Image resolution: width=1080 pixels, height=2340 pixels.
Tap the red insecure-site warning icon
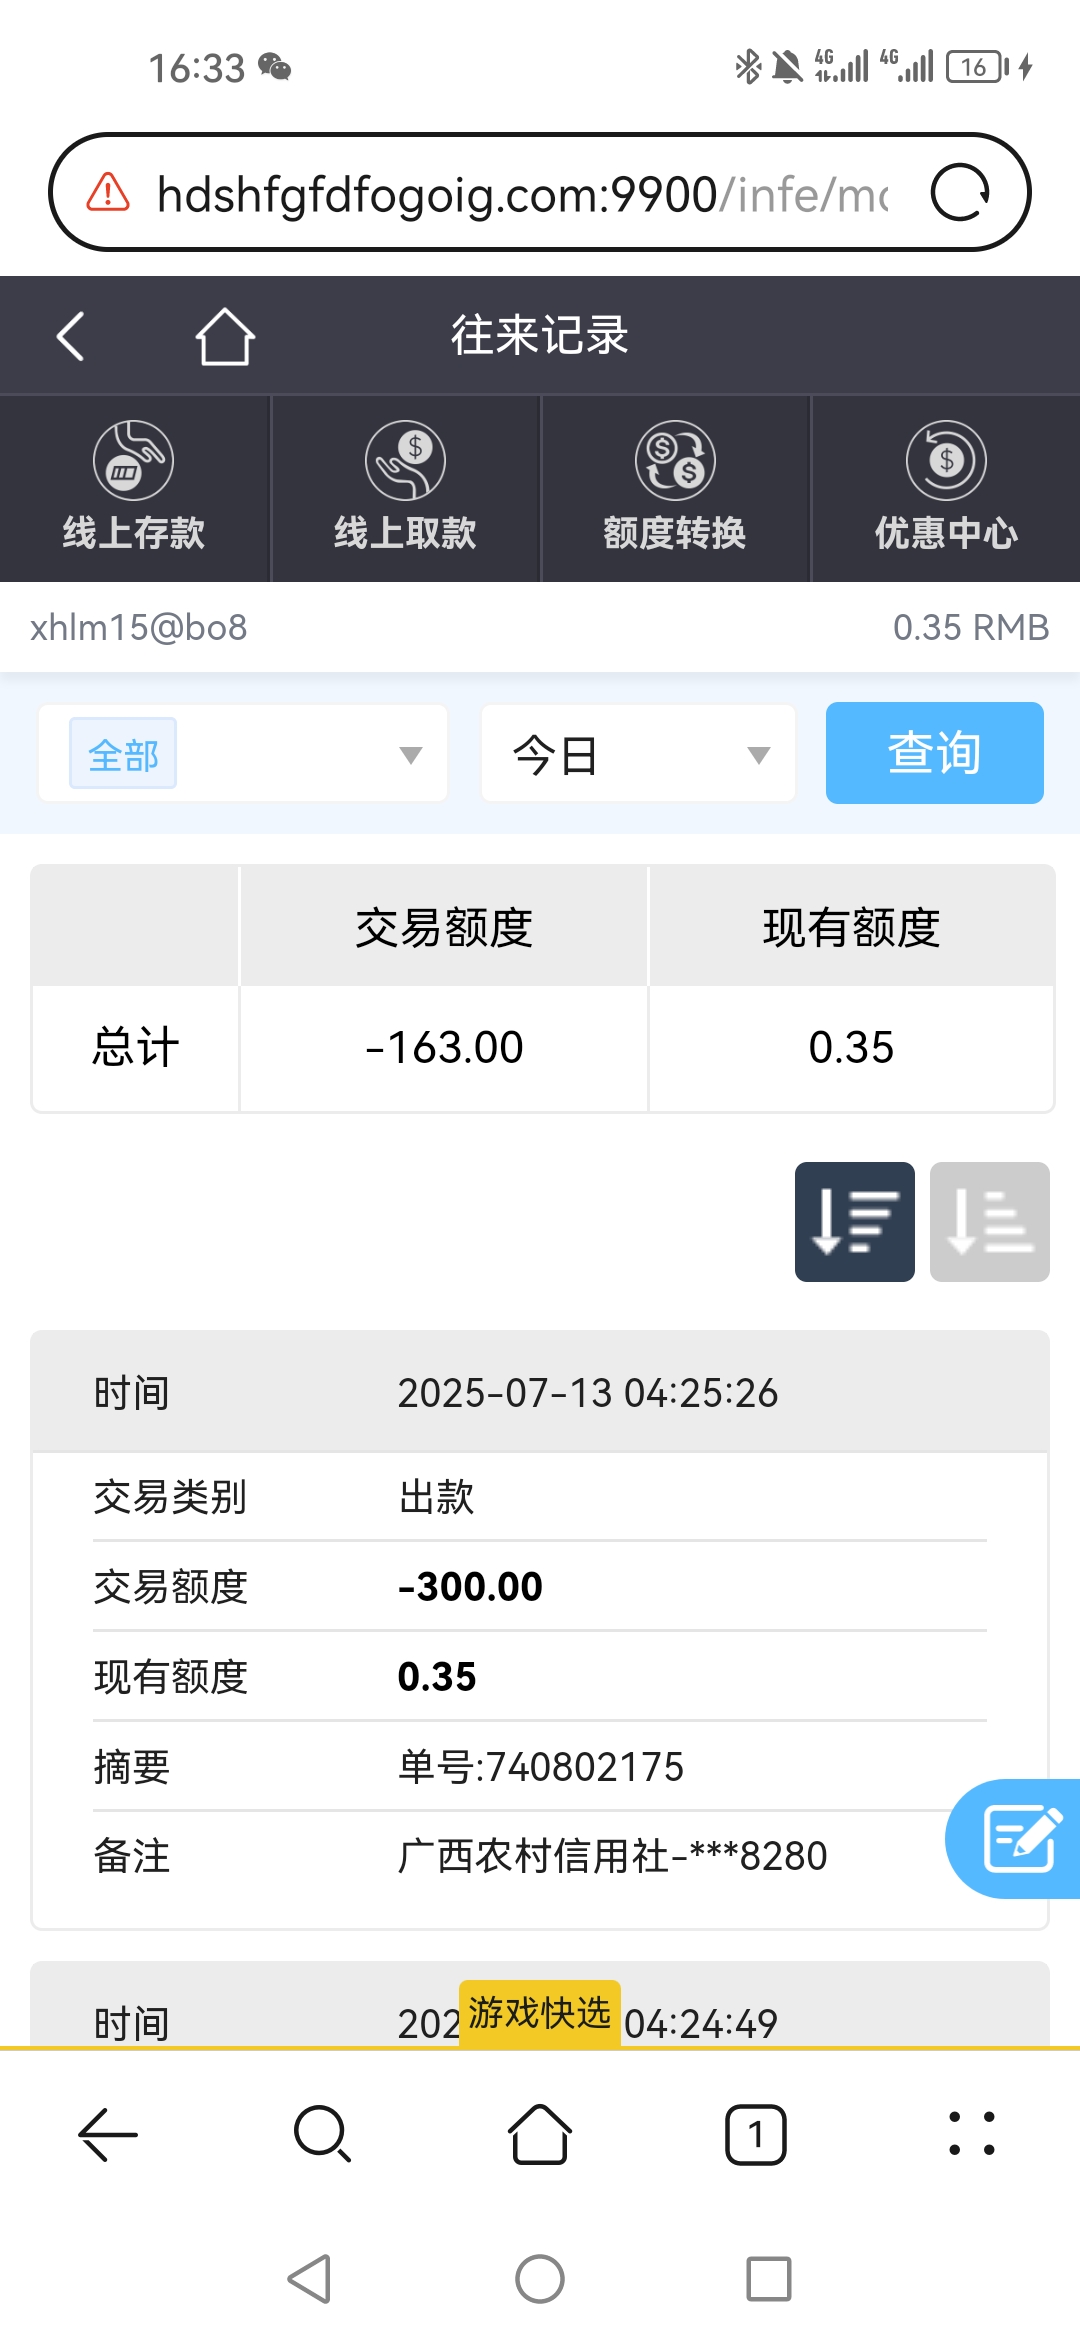tap(108, 192)
